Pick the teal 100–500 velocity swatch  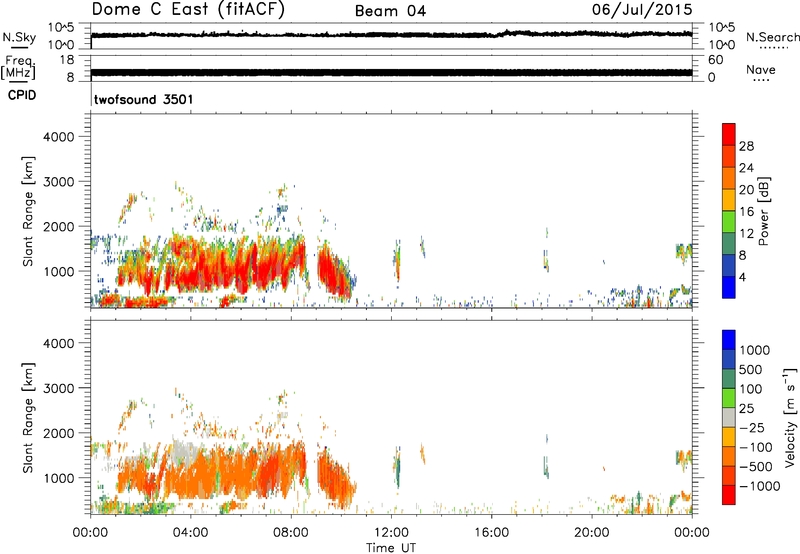[x=729, y=379]
